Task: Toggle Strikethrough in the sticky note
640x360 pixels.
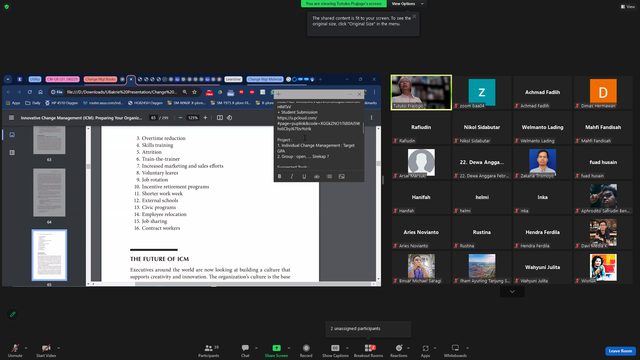Action: [317, 176]
